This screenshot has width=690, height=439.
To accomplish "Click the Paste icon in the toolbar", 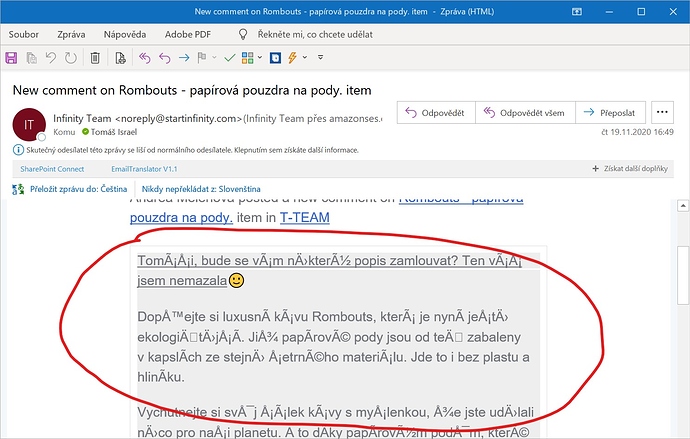I will (x=31, y=58).
